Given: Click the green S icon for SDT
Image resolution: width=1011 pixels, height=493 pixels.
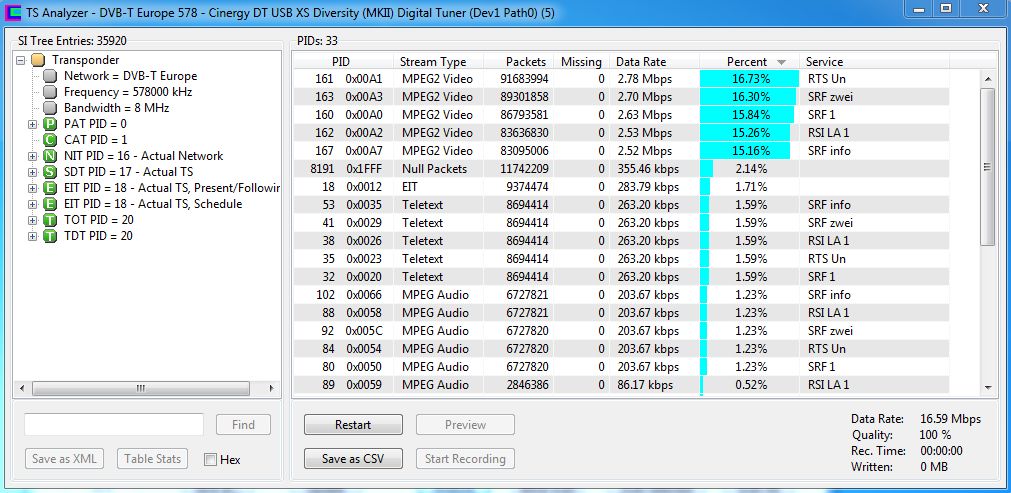Looking at the screenshot, I should click(x=49, y=172).
